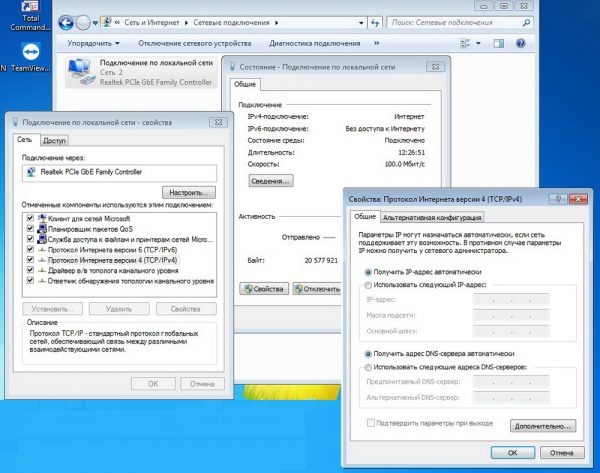600x473 pixels.
Task: Click the Сеть и Интернет breadcrumb
Action: tap(152, 23)
